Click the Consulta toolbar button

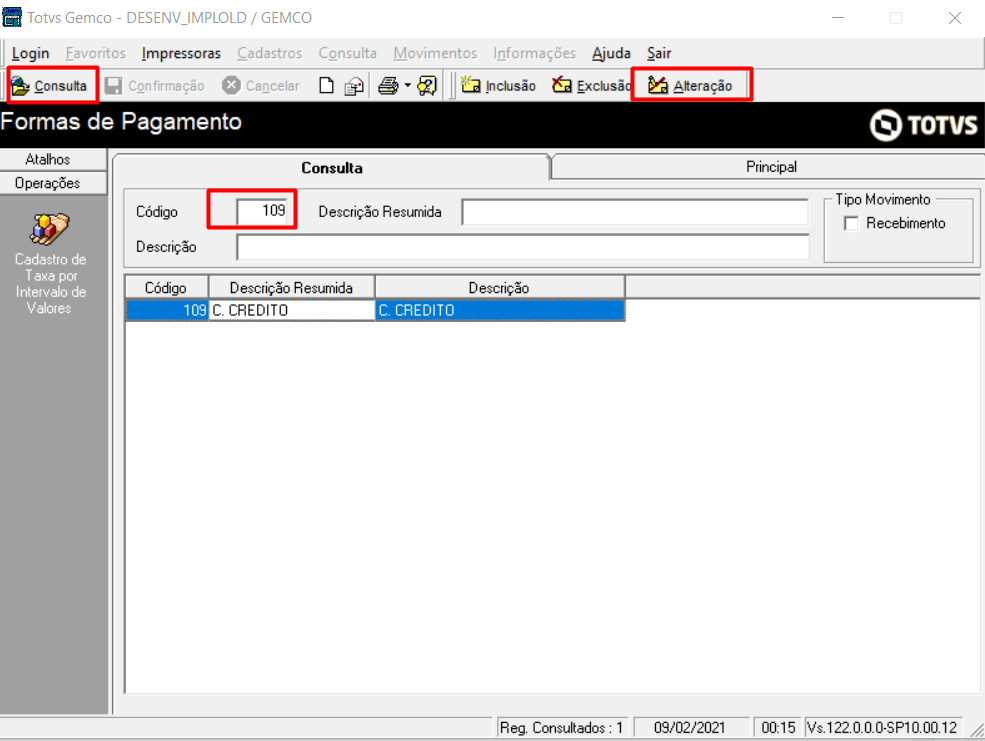click(x=50, y=85)
